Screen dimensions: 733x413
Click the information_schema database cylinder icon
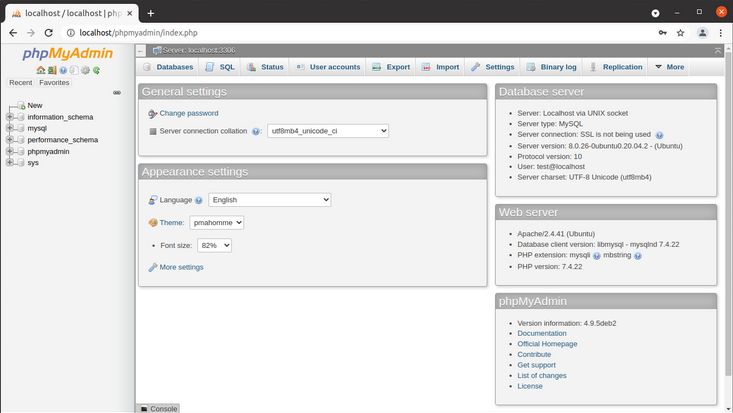(x=21, y=117)
